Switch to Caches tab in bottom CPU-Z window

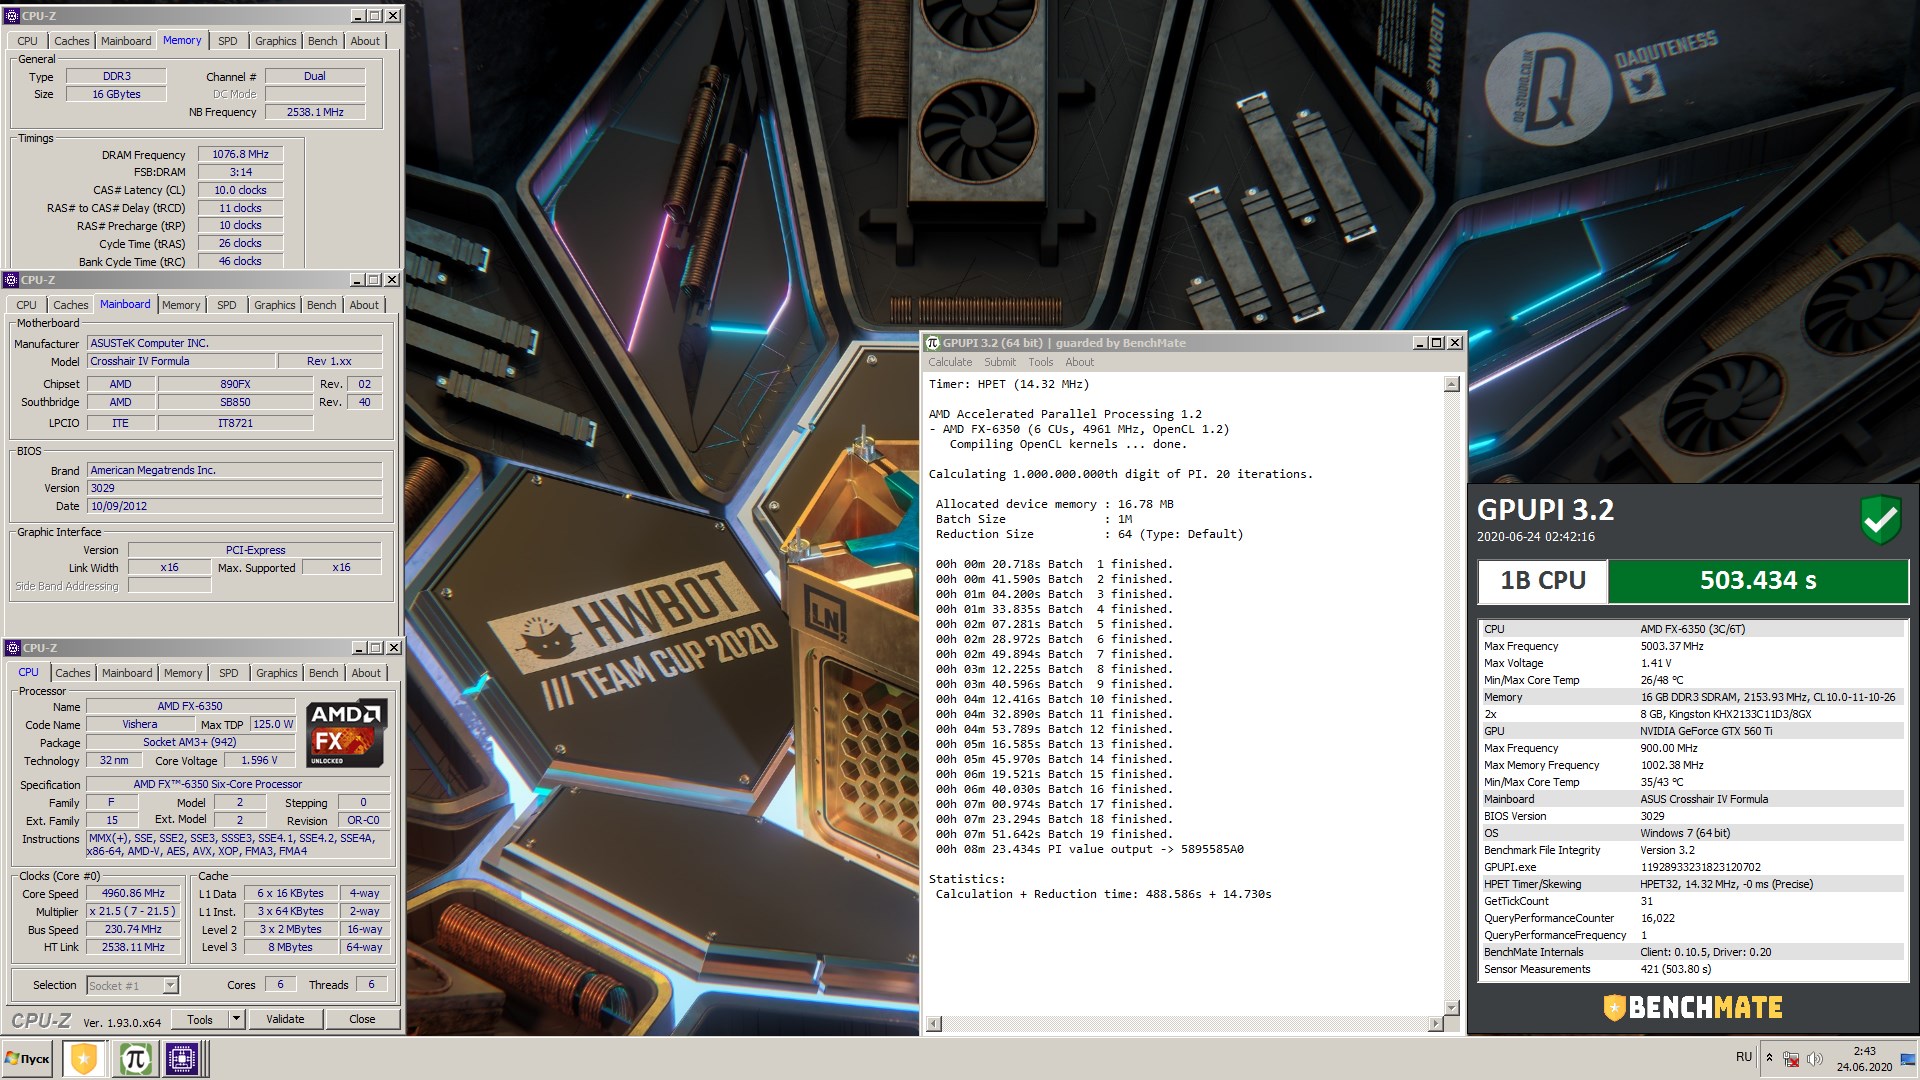click(x=73, y=673)
